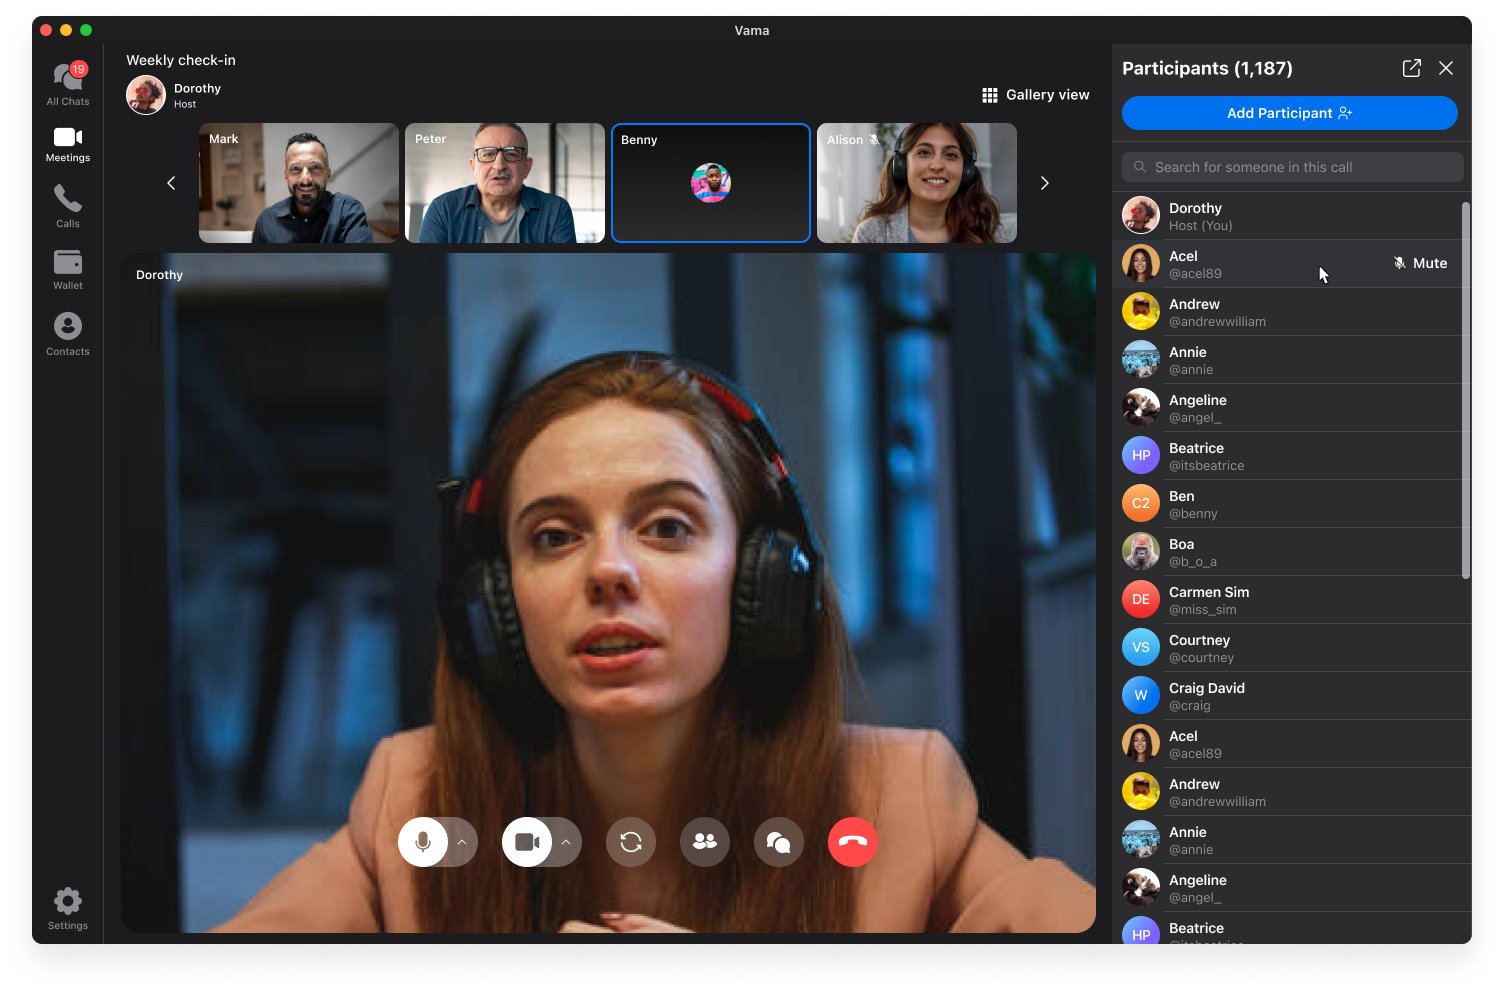Open All Chats in the sidebar

coord(68,84)
